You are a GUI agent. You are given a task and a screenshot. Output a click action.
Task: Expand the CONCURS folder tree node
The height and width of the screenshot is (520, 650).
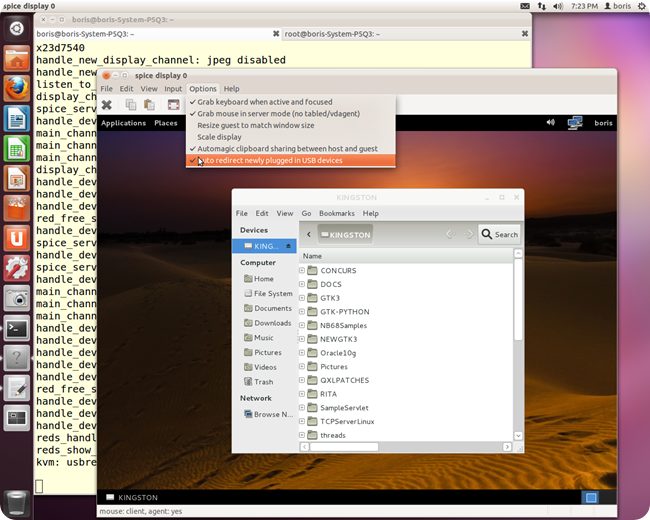tap(302, 271)
